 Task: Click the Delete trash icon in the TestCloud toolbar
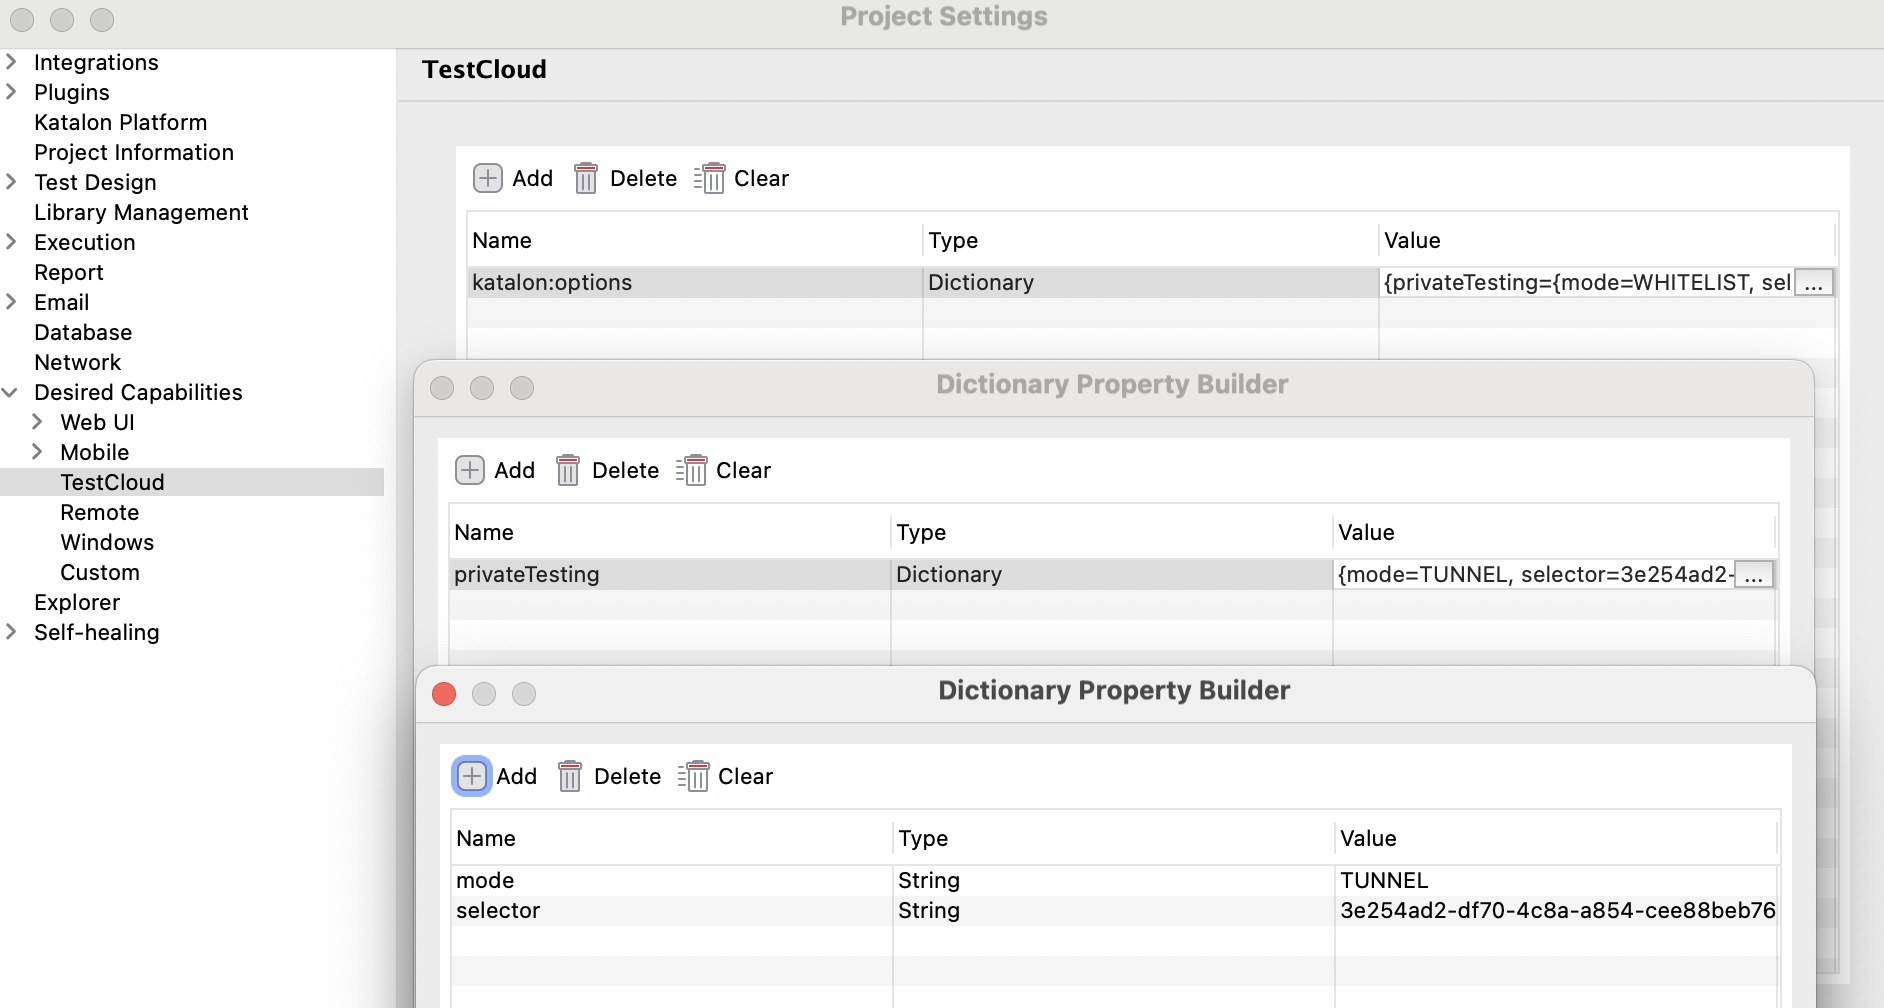pos(586,177)
